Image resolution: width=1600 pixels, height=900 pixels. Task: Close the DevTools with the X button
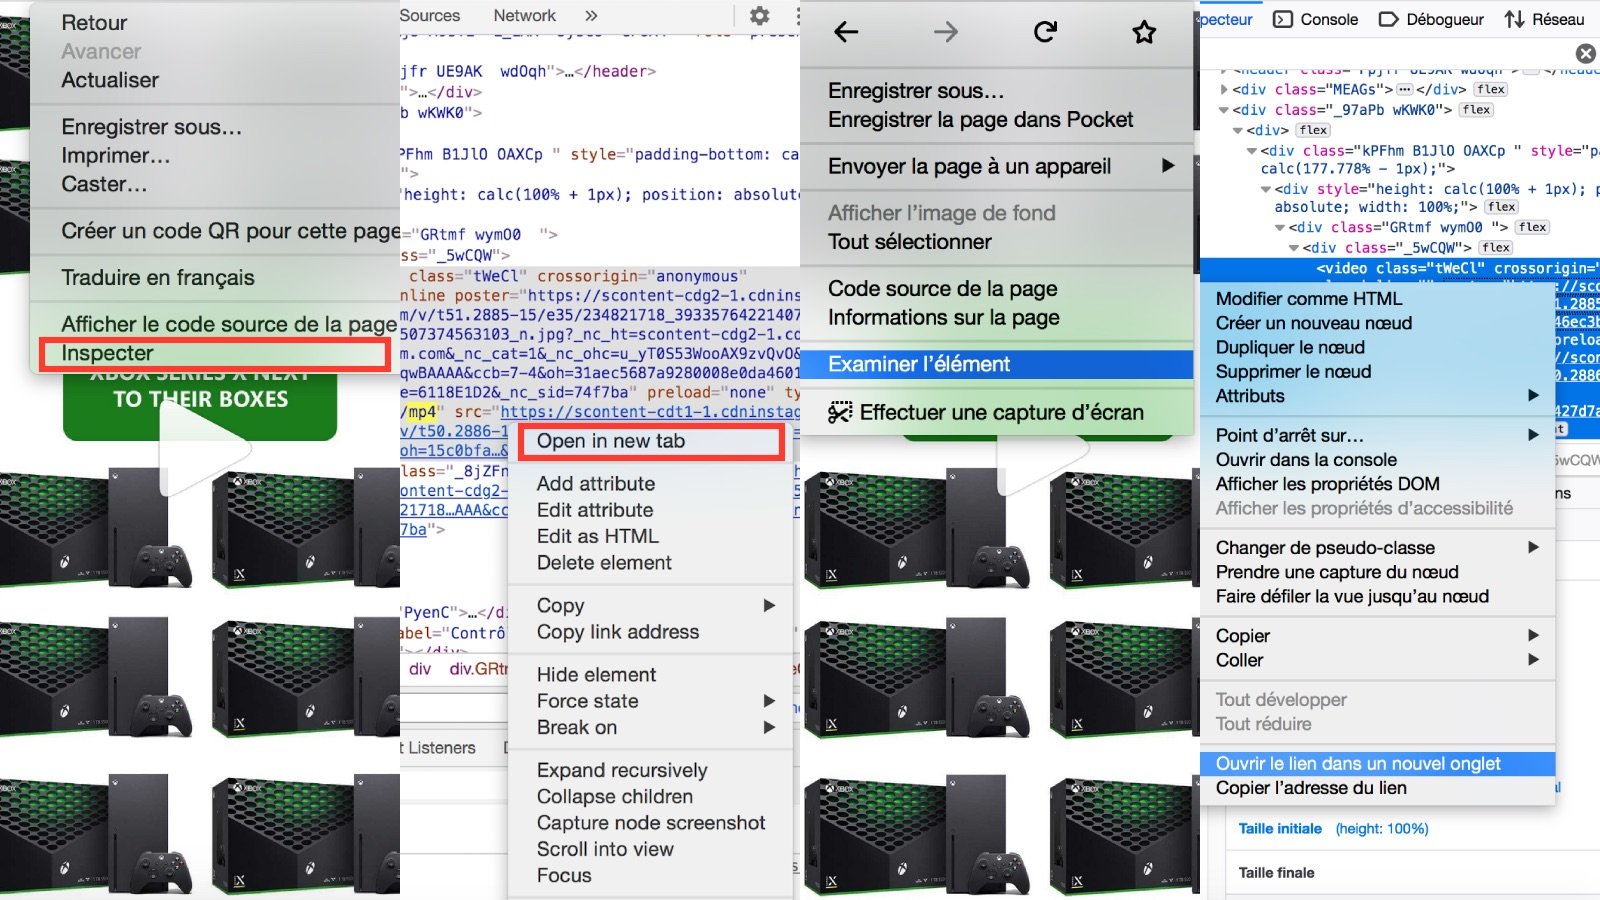(x=1584, y=53)
